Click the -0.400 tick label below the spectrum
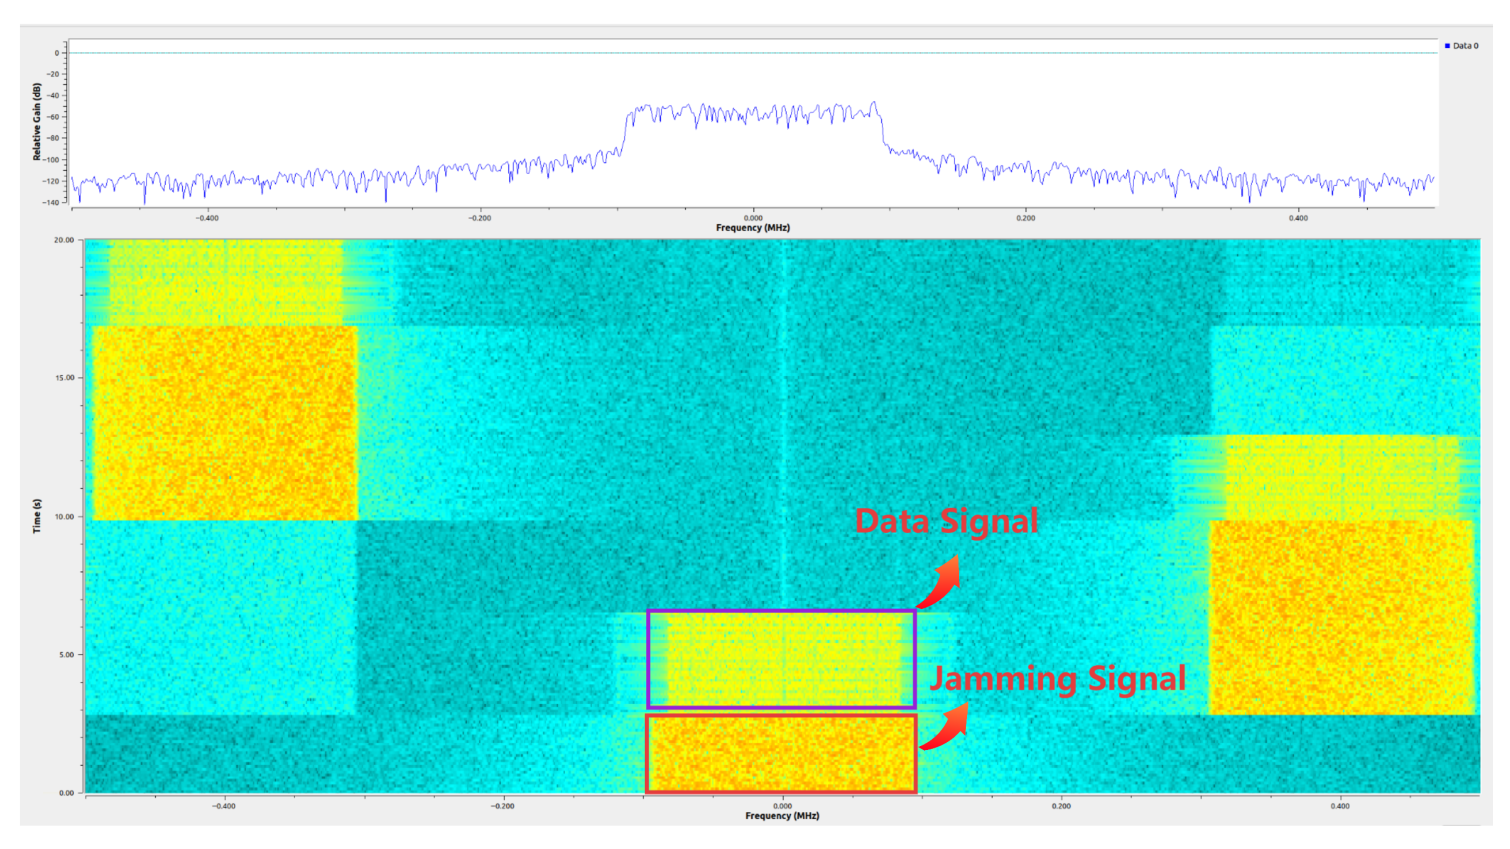This screenshot has width=1510, height=849. [x=207, y=218]
